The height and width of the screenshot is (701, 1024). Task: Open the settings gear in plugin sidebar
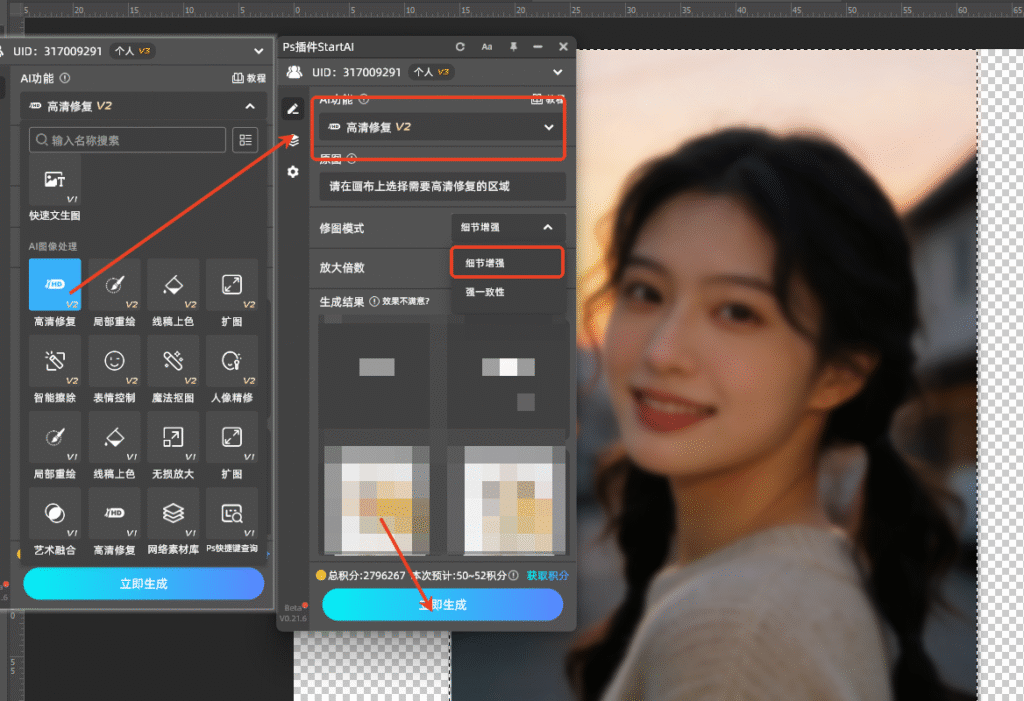tap(292, 172)
